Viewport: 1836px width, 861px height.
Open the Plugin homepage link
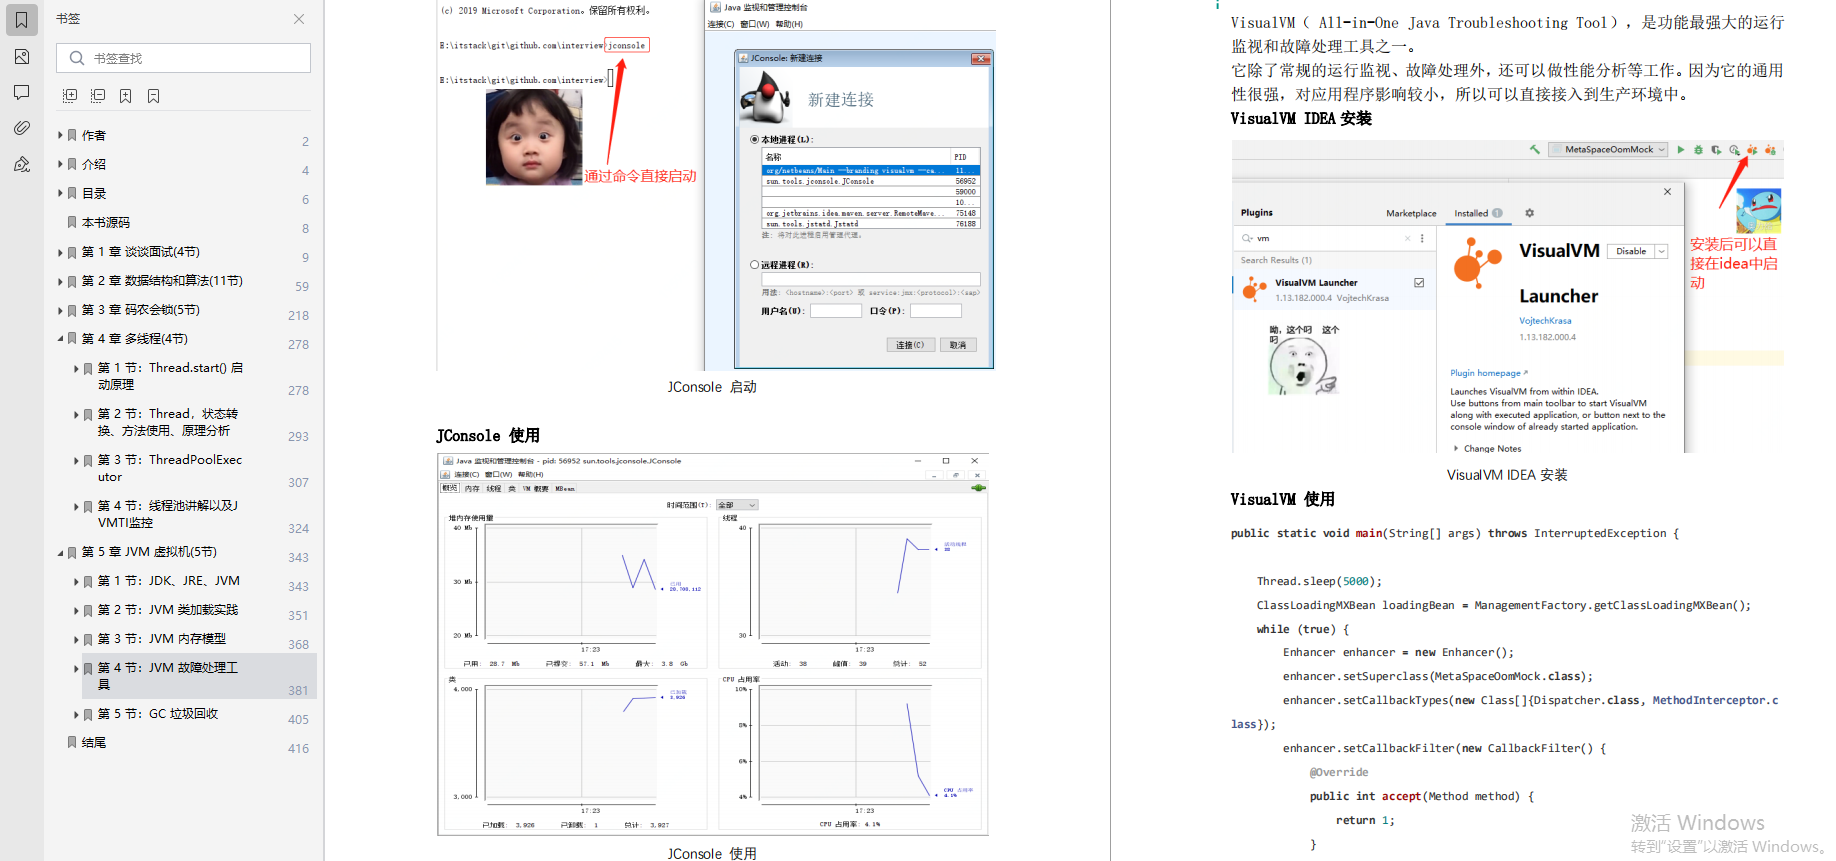point(1488,373)
